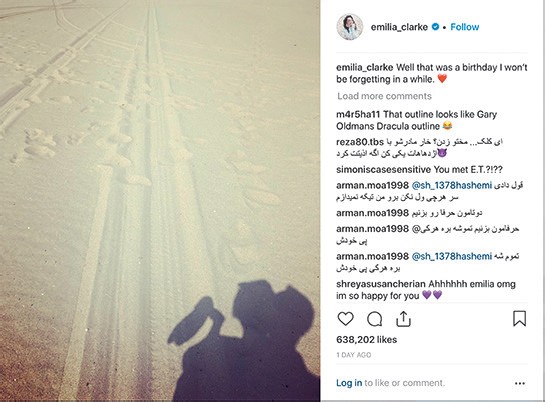Screen dimensions: 545x402
Task: Open emilia_clarke username in caption
Action: point(365,67)
